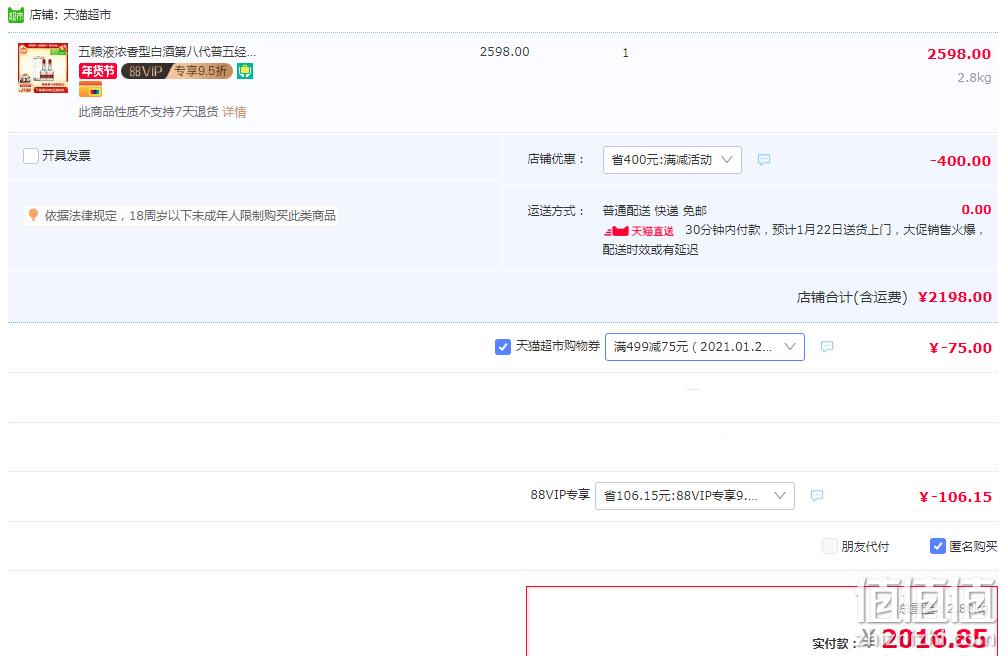
Task: Click message icon beside 88VIP dropdown
Action: point(817,496)
